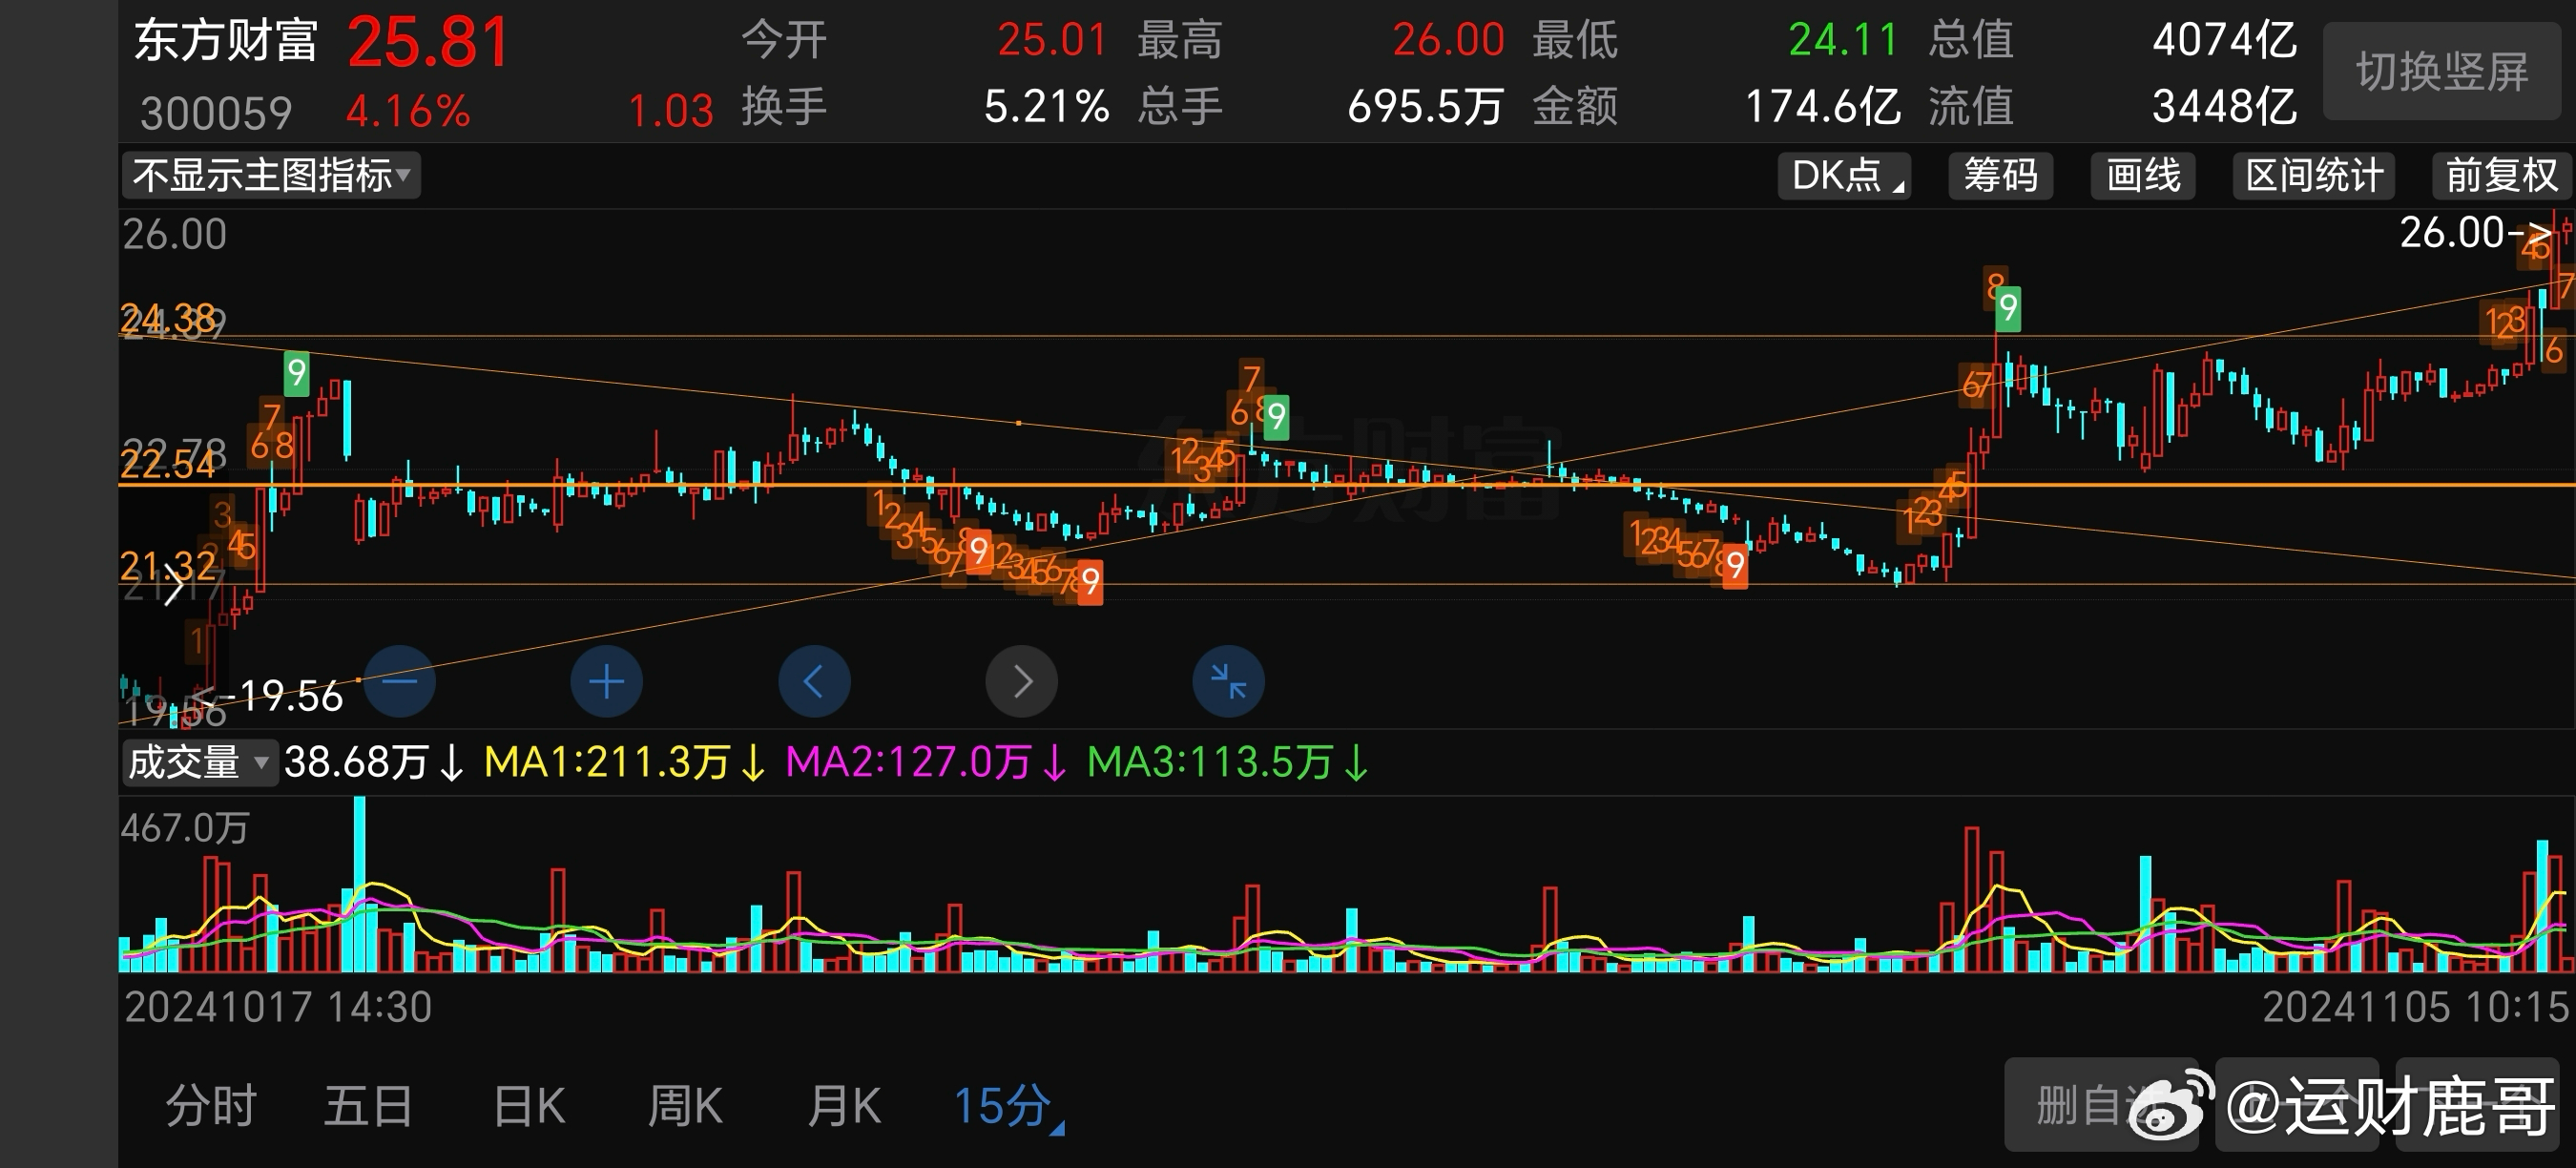
Task: Open the main chart indicator dropdown
Action: 271,176
